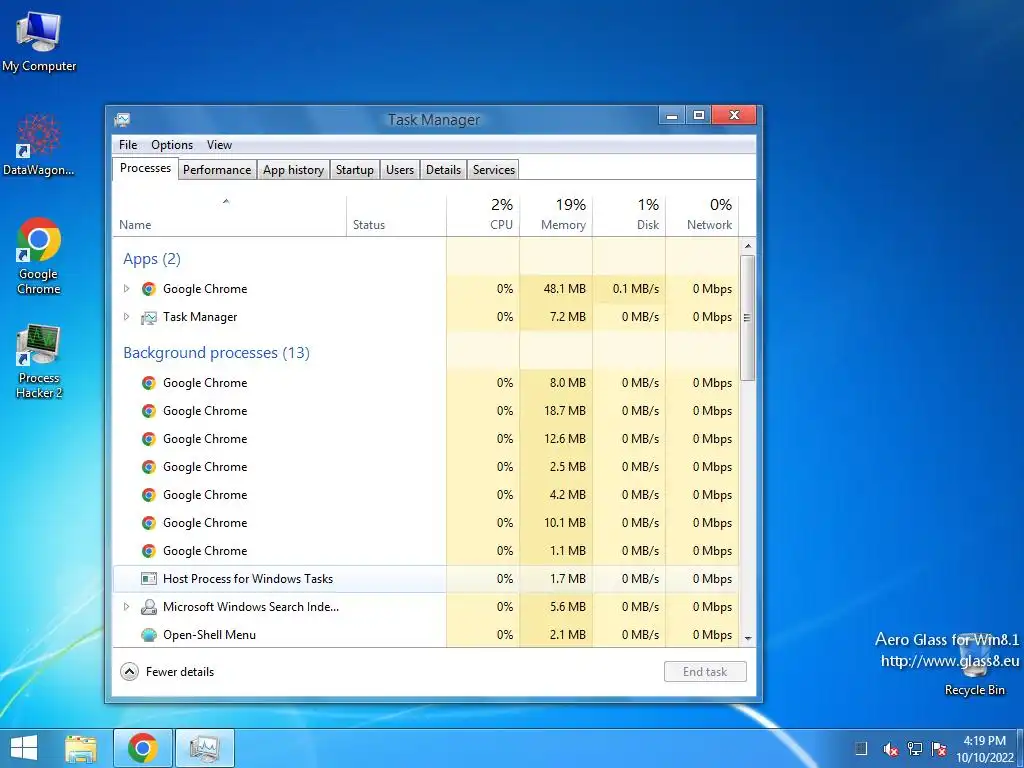Open the Startup tab
The image size is (1024, 768).
(x=355, y=170)
